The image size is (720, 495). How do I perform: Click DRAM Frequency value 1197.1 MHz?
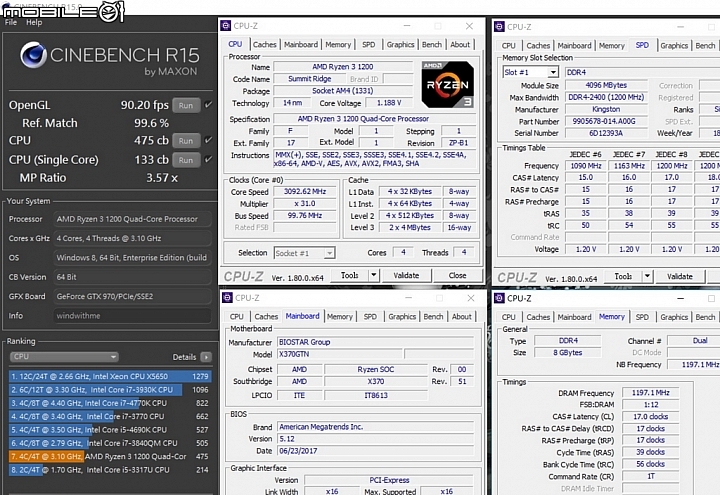point(650,393)
